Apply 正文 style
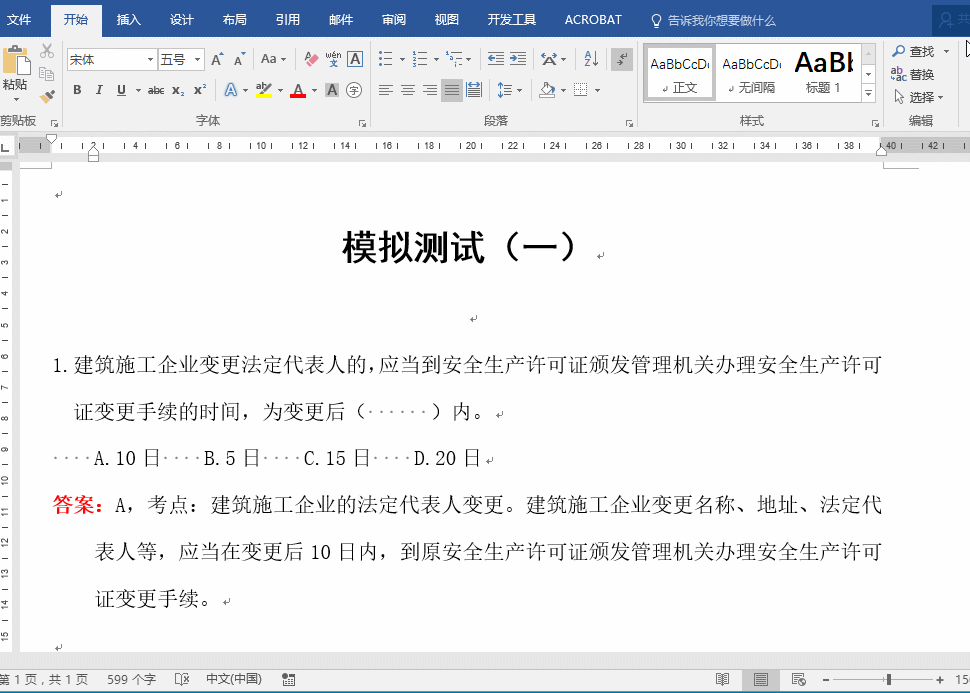970x693 pixels. coord(680,72)
